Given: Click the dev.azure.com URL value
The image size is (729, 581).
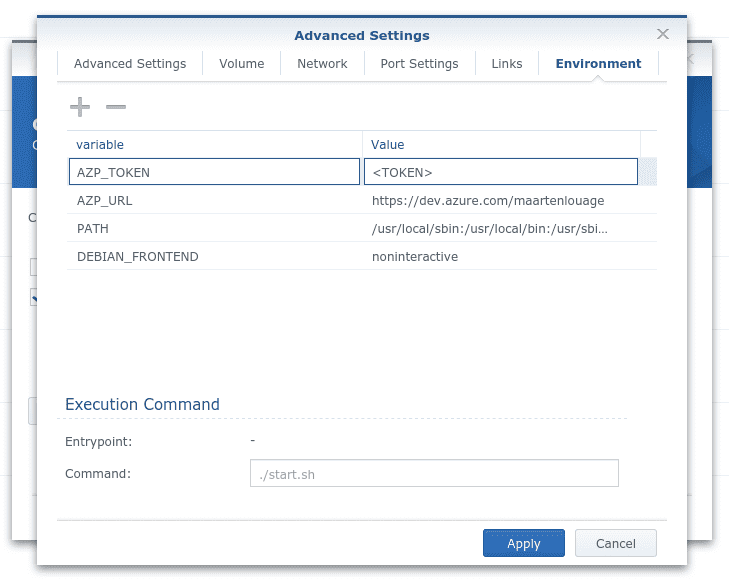Looking at the screenshot, I should [488, 200].
